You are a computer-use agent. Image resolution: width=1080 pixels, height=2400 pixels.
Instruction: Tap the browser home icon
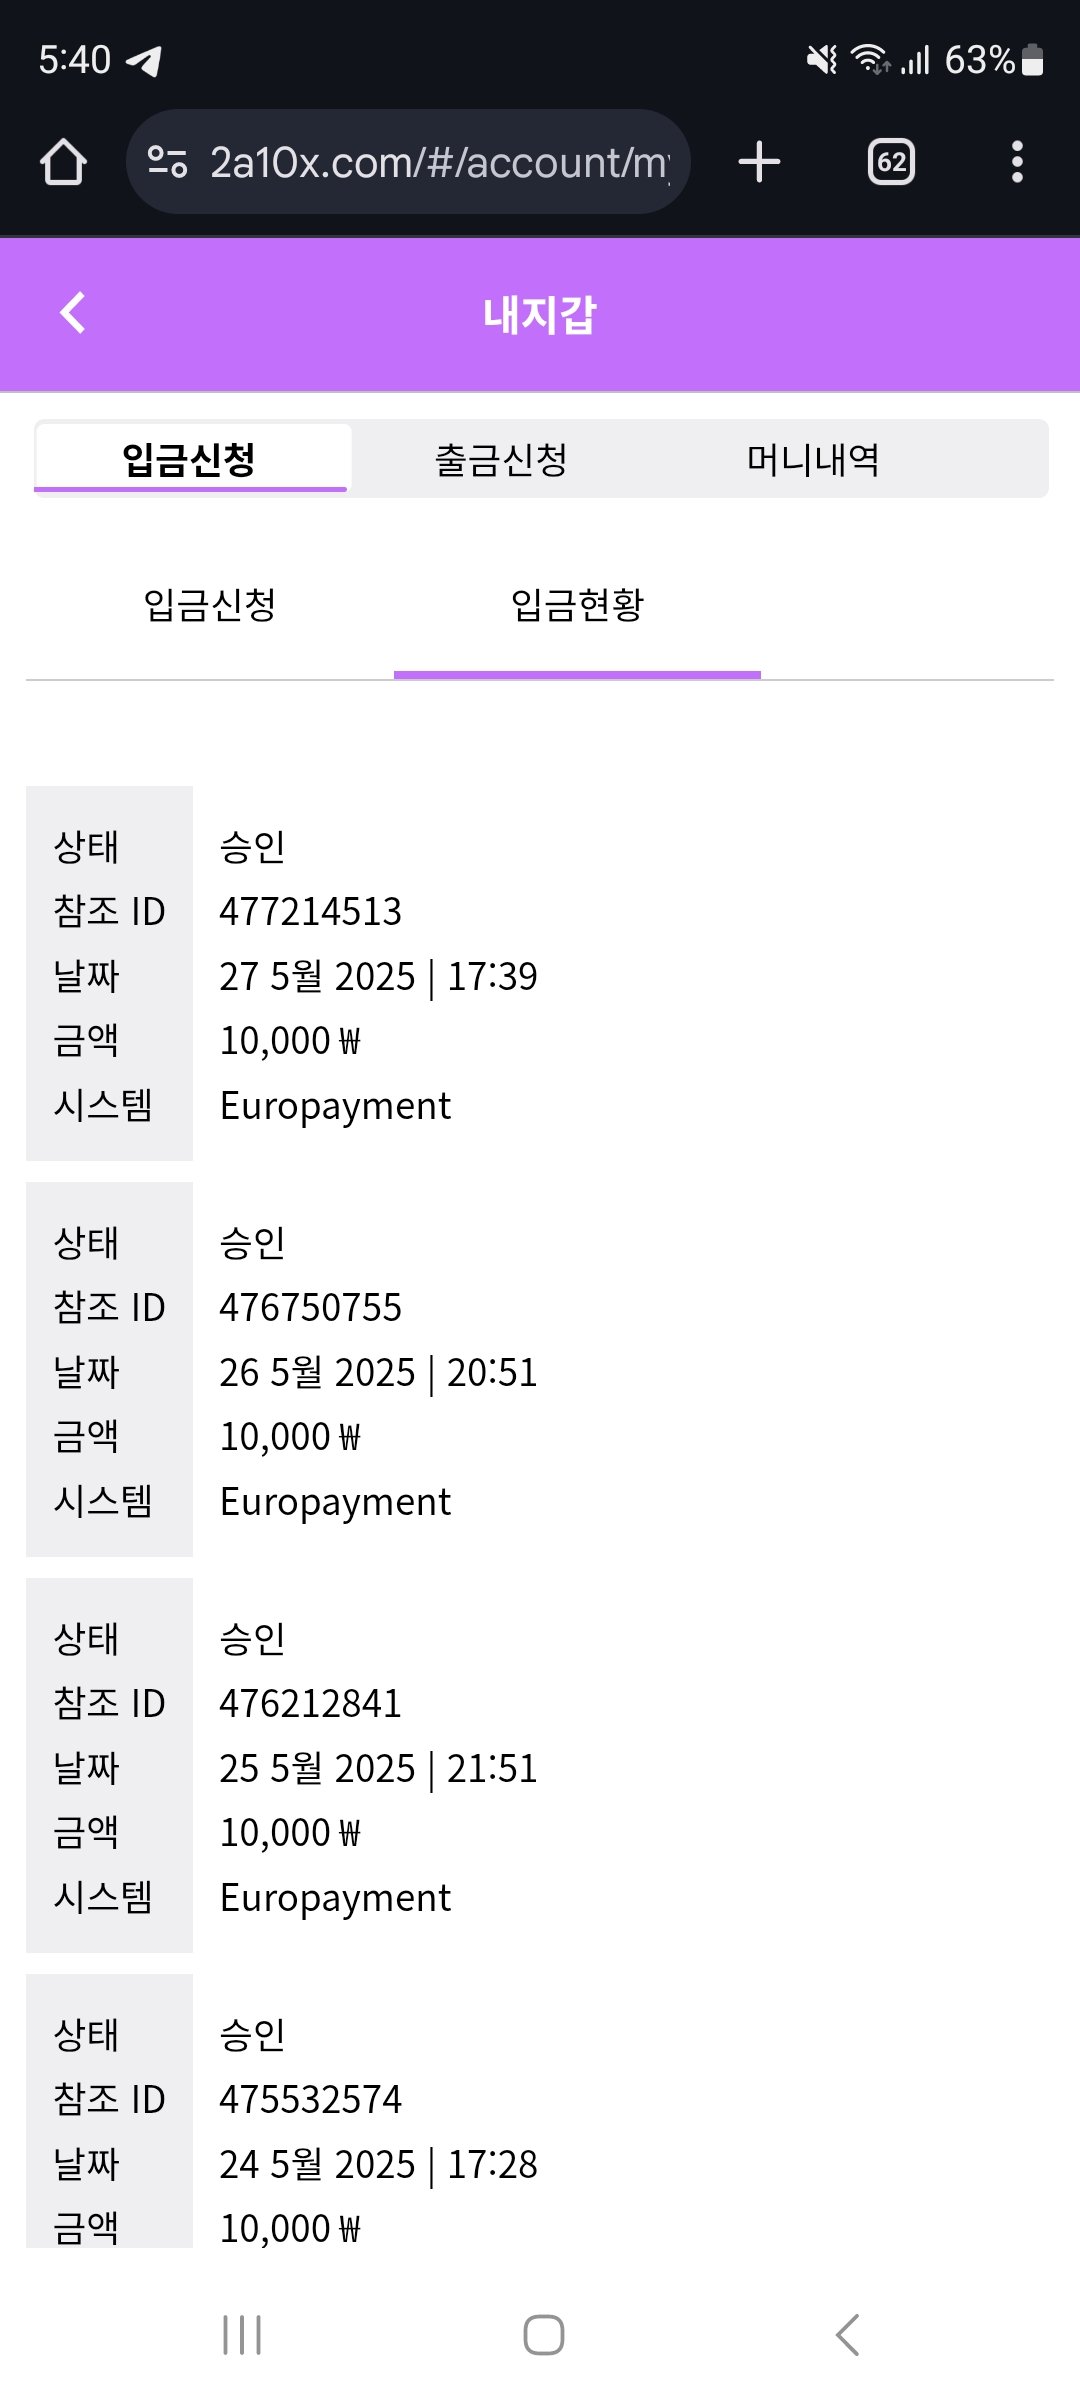[x=63, y=162]
